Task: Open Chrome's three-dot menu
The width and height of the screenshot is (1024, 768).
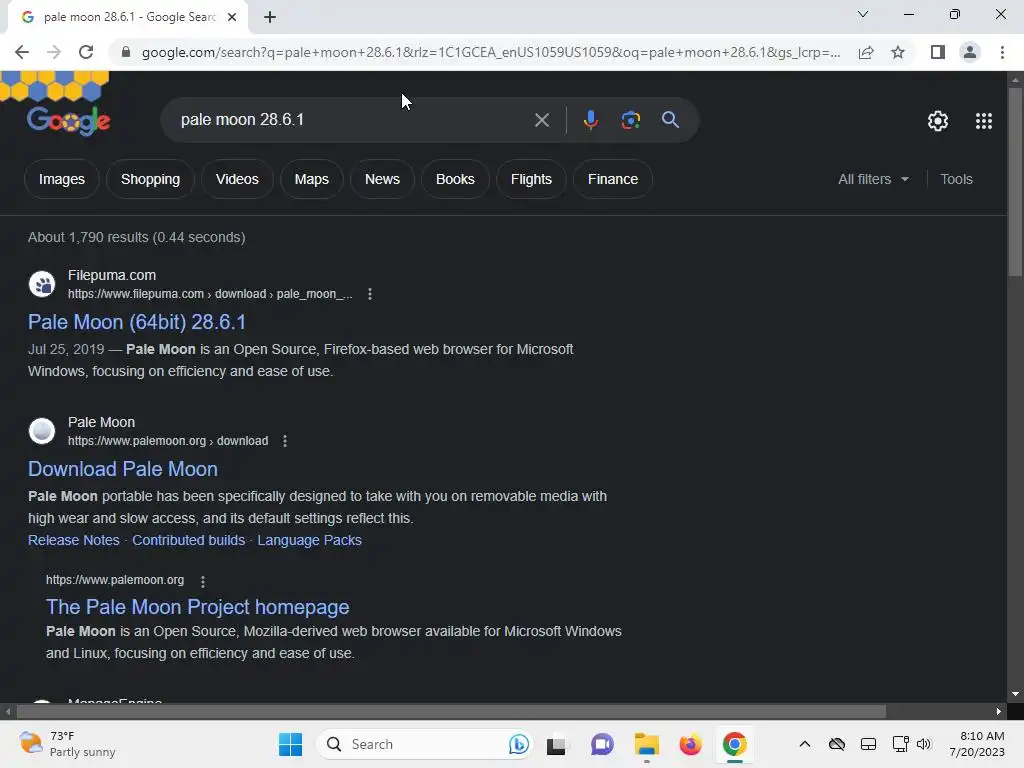Action: coord(1002,52)
